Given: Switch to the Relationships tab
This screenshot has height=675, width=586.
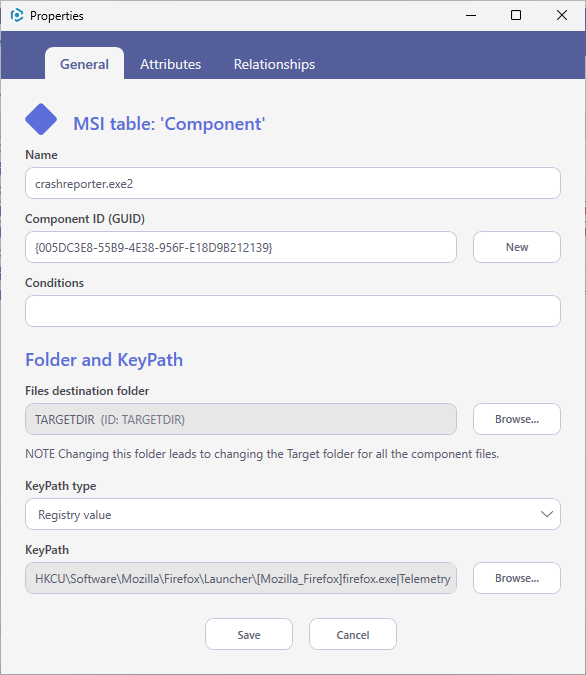Looking at the screenshot, I should coord(274,64).
